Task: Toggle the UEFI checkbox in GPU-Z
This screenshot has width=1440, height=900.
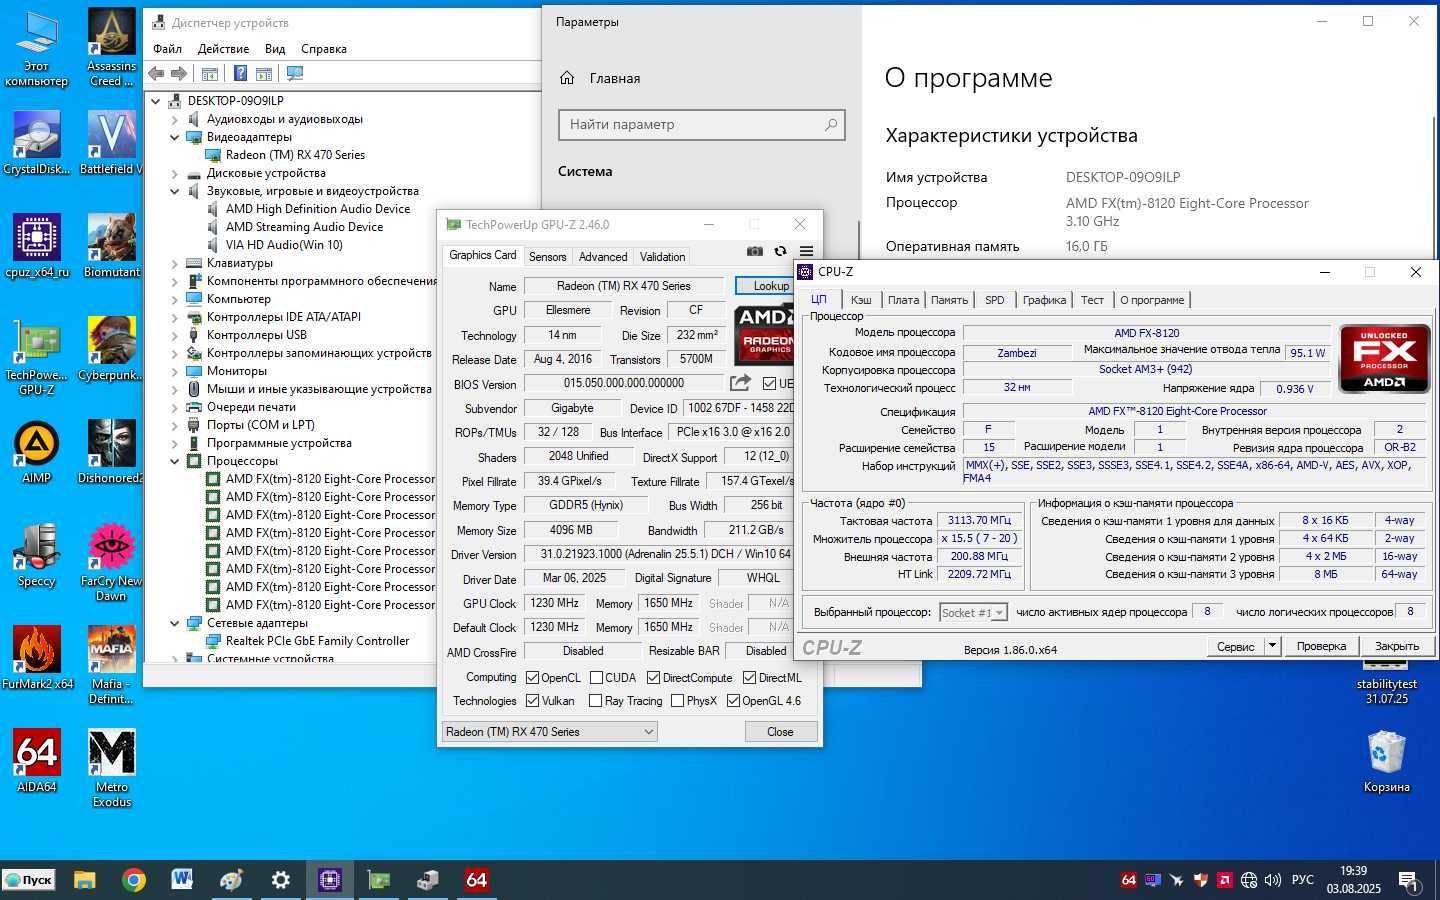Action: click(770, 383)
